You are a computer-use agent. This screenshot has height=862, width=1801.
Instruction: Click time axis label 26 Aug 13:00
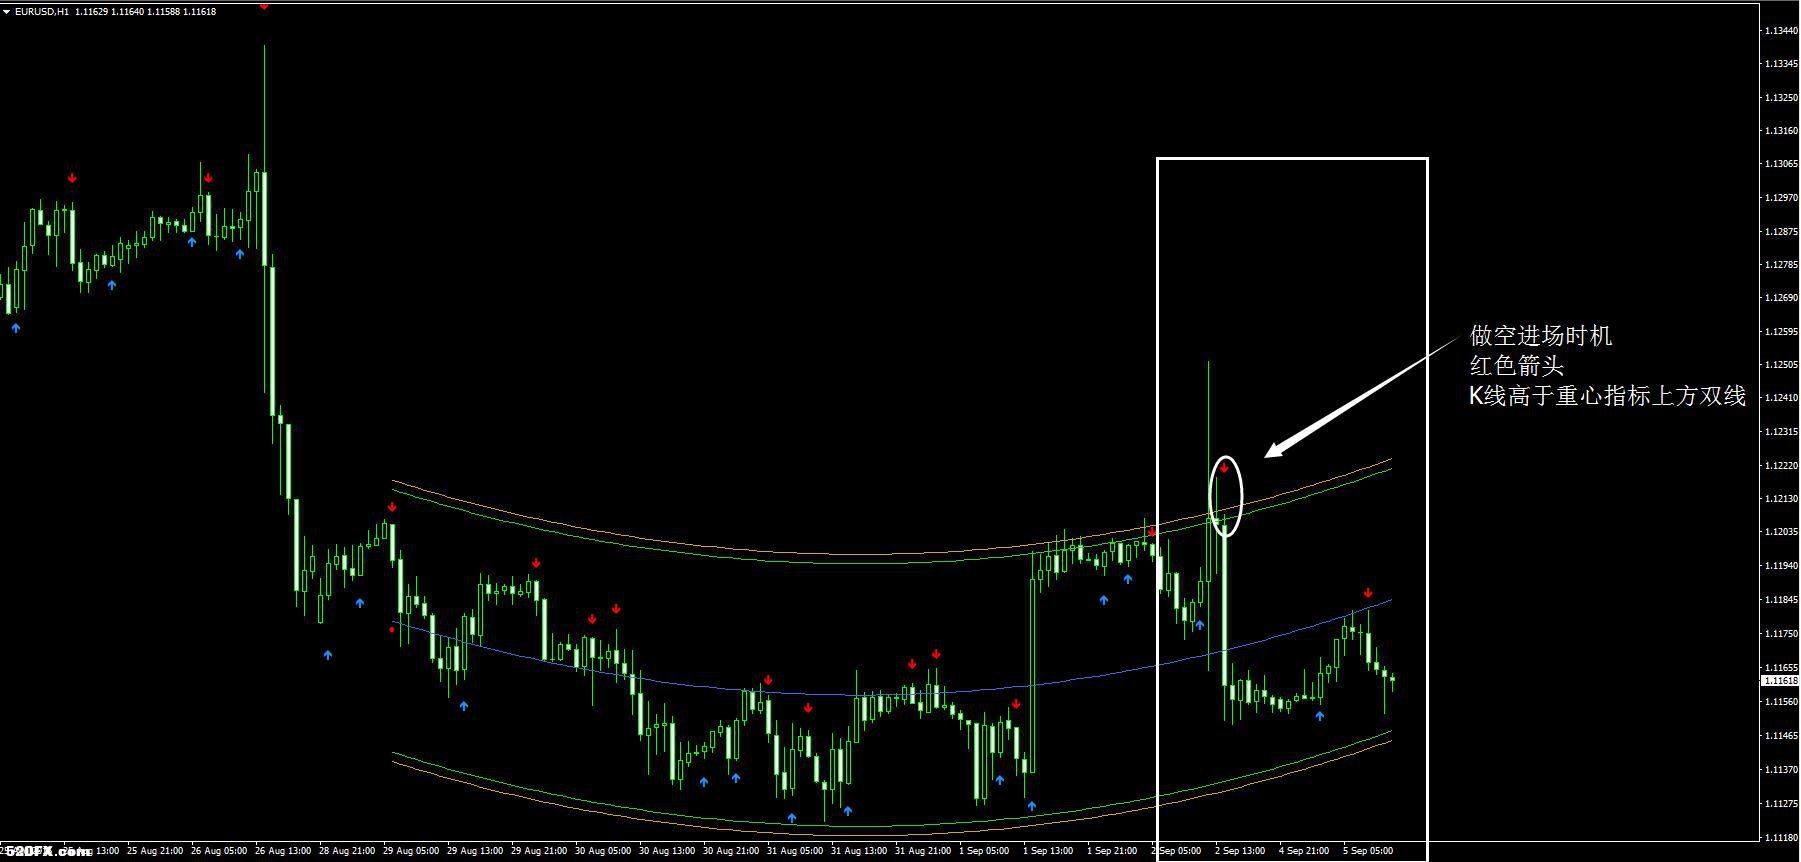pos(283,852)
